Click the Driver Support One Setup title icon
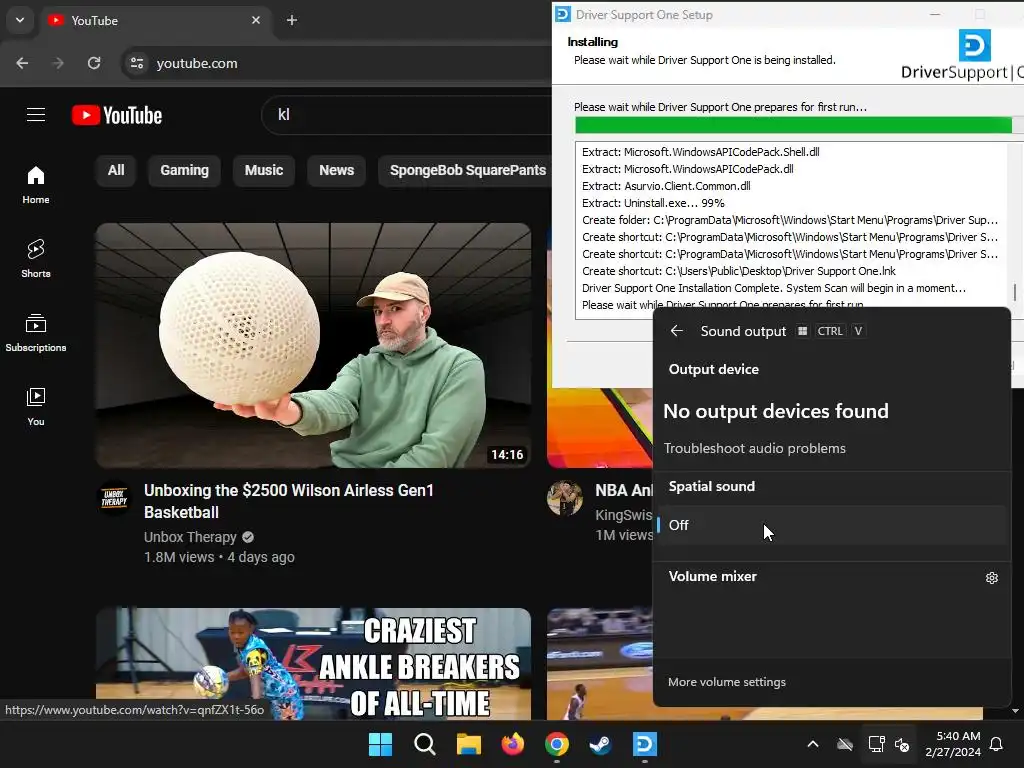The width and height of the screenshot is (1024, 768). pos(563,14)
